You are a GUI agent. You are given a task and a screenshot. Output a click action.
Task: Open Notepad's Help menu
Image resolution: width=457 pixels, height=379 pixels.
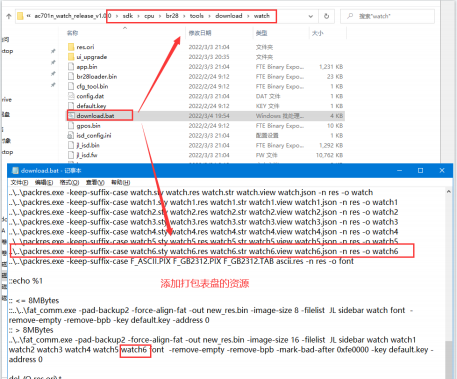(x=120, y=182)
